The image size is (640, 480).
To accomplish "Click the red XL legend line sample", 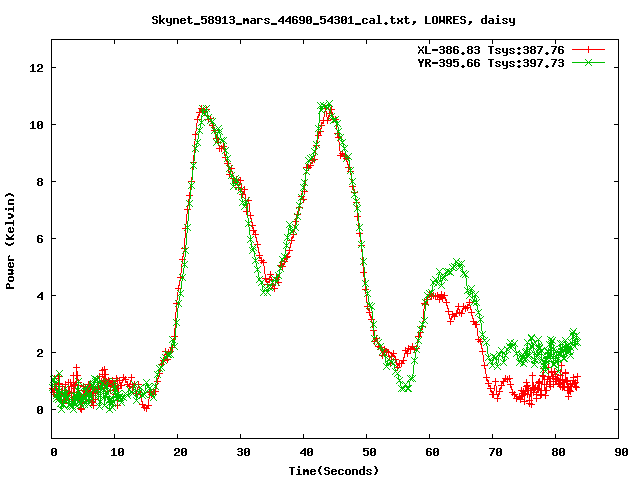I will tap(588, 50).
